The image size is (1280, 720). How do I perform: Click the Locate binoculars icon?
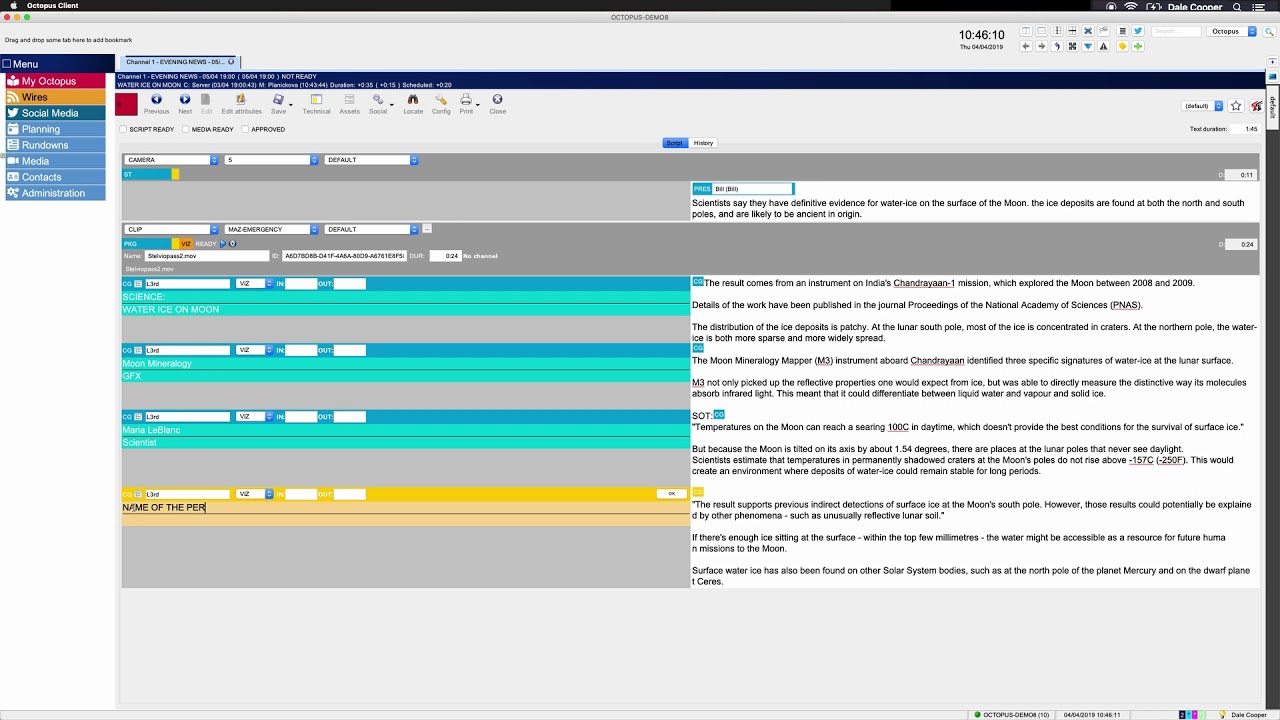coord(413,100)
